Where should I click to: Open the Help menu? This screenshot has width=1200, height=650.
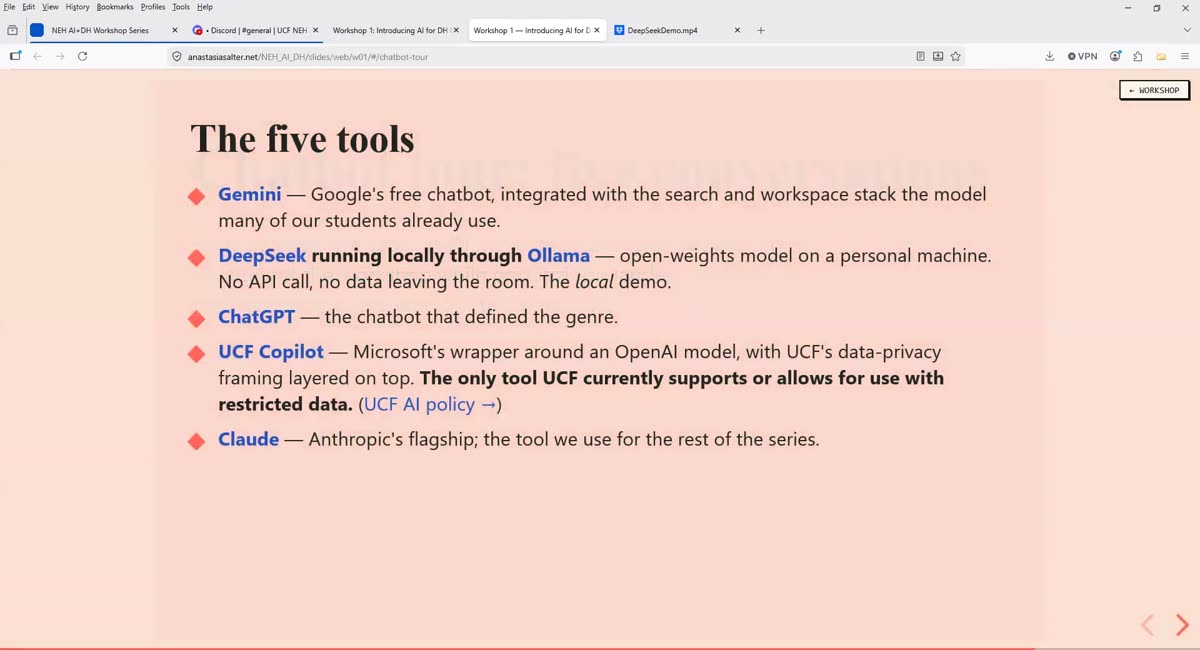(205, 7)
